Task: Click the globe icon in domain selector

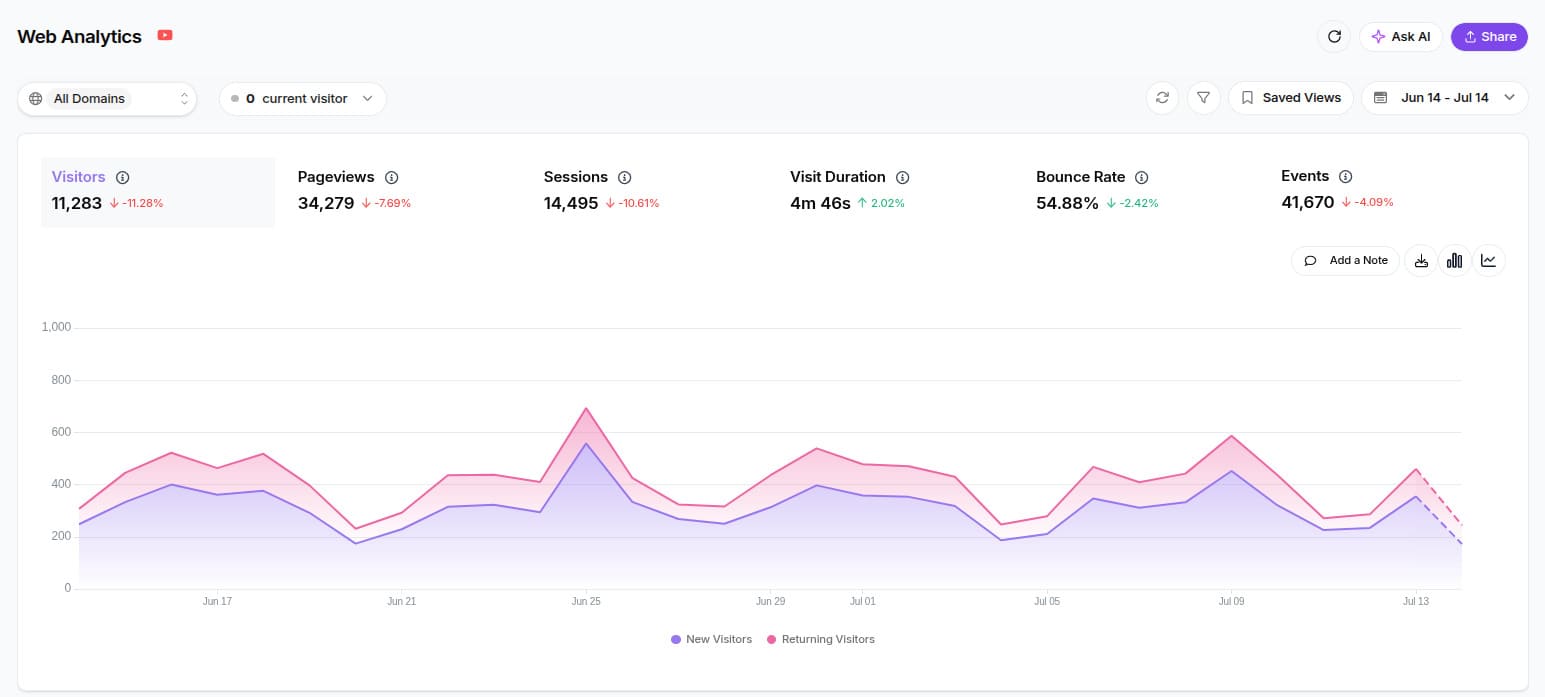Action: tap(36, 99)
